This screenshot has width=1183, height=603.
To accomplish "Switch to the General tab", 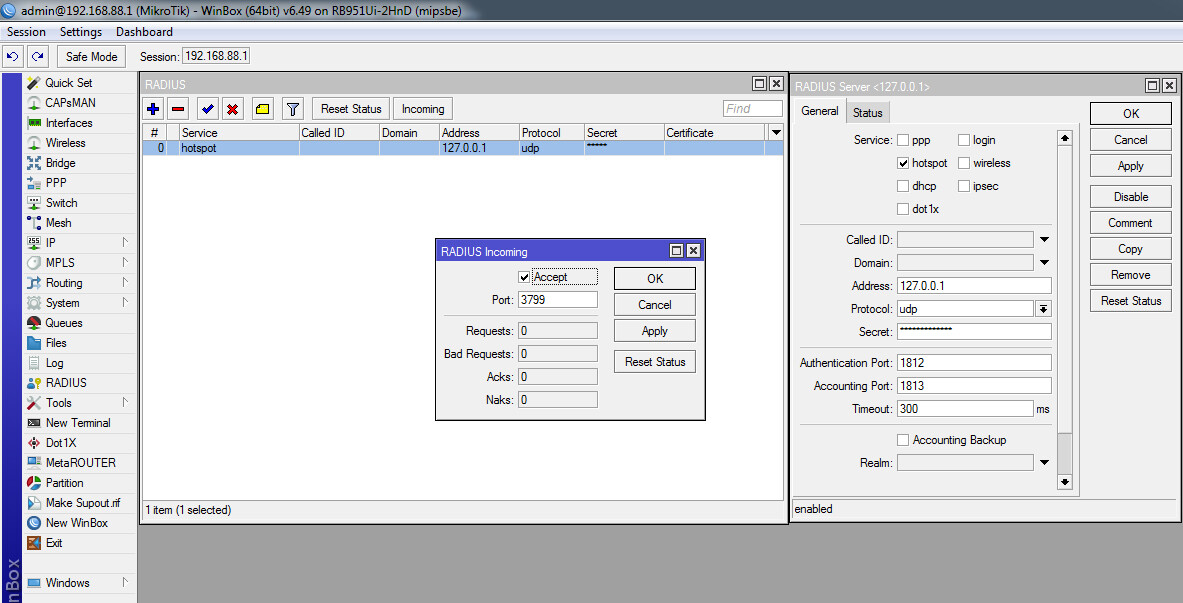I will 819,111.
